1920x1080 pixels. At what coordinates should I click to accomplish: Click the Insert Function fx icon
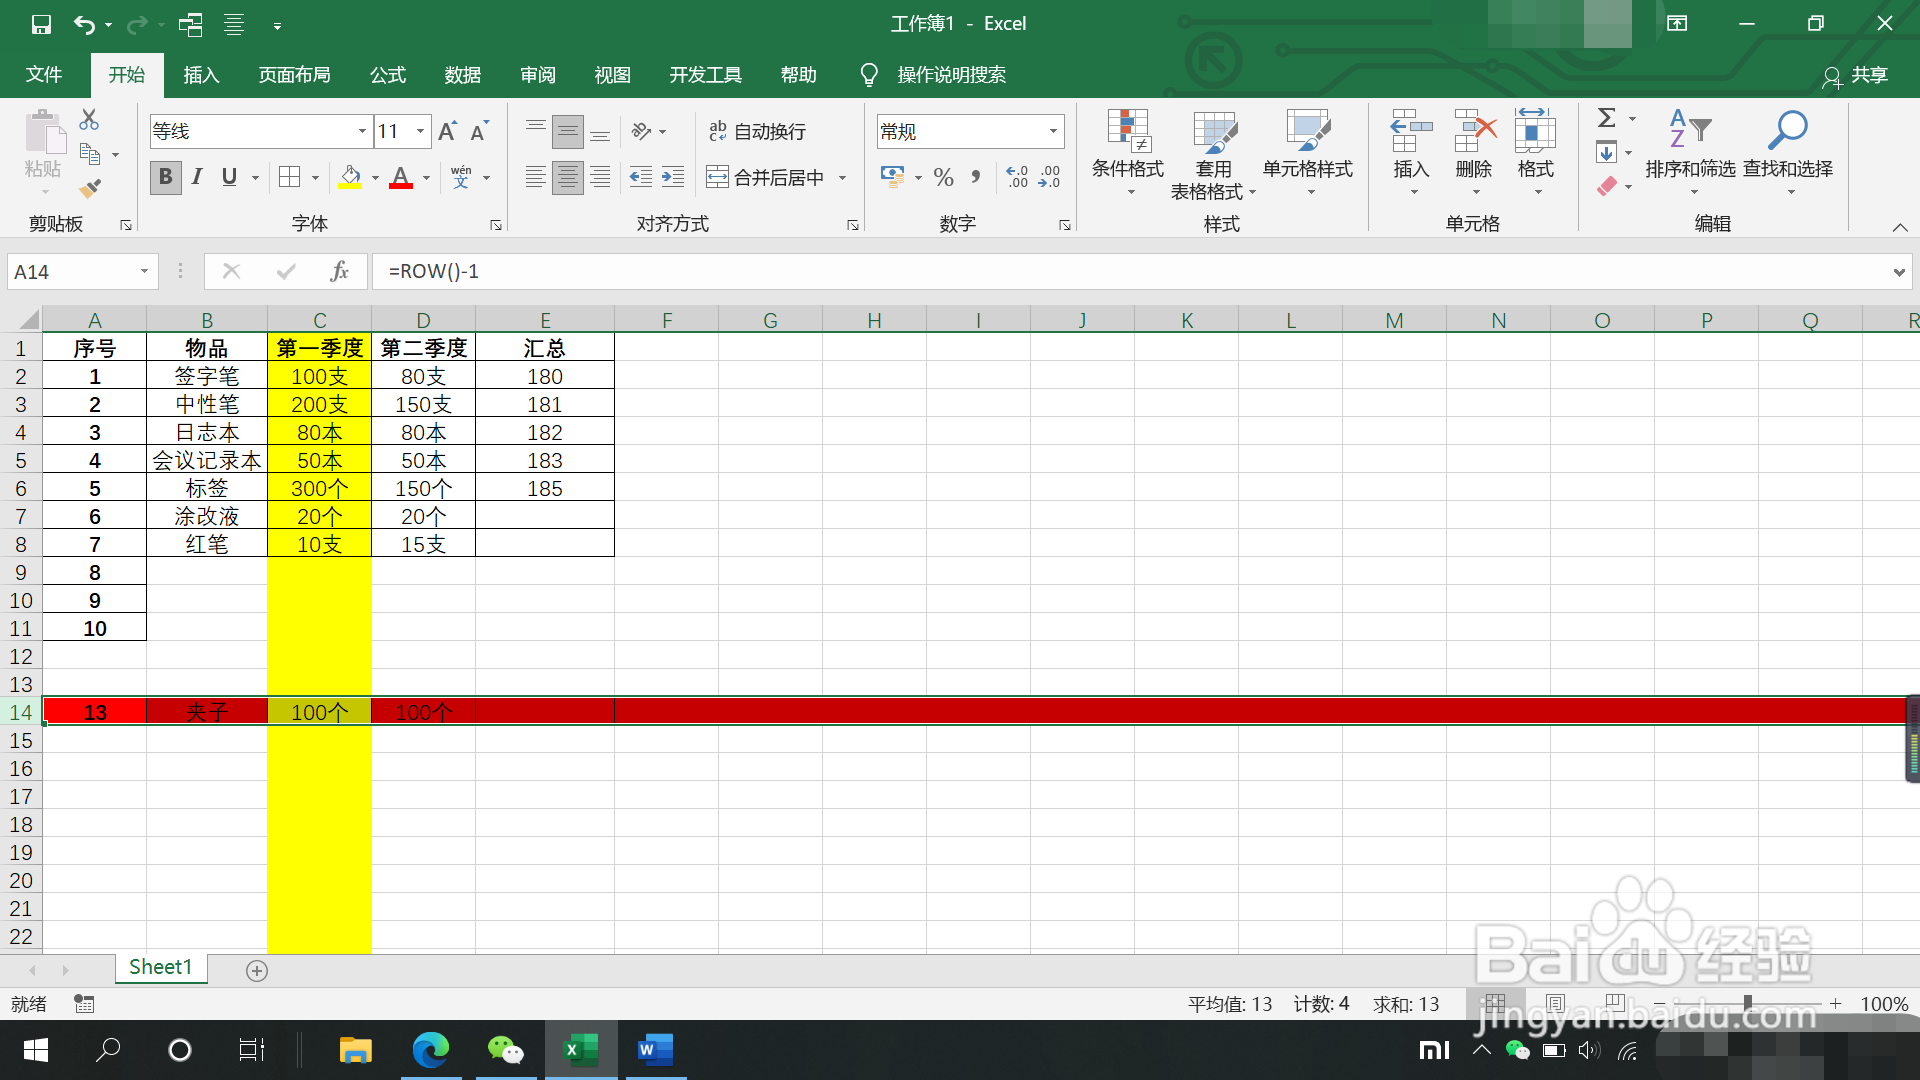tap(339, 271)
